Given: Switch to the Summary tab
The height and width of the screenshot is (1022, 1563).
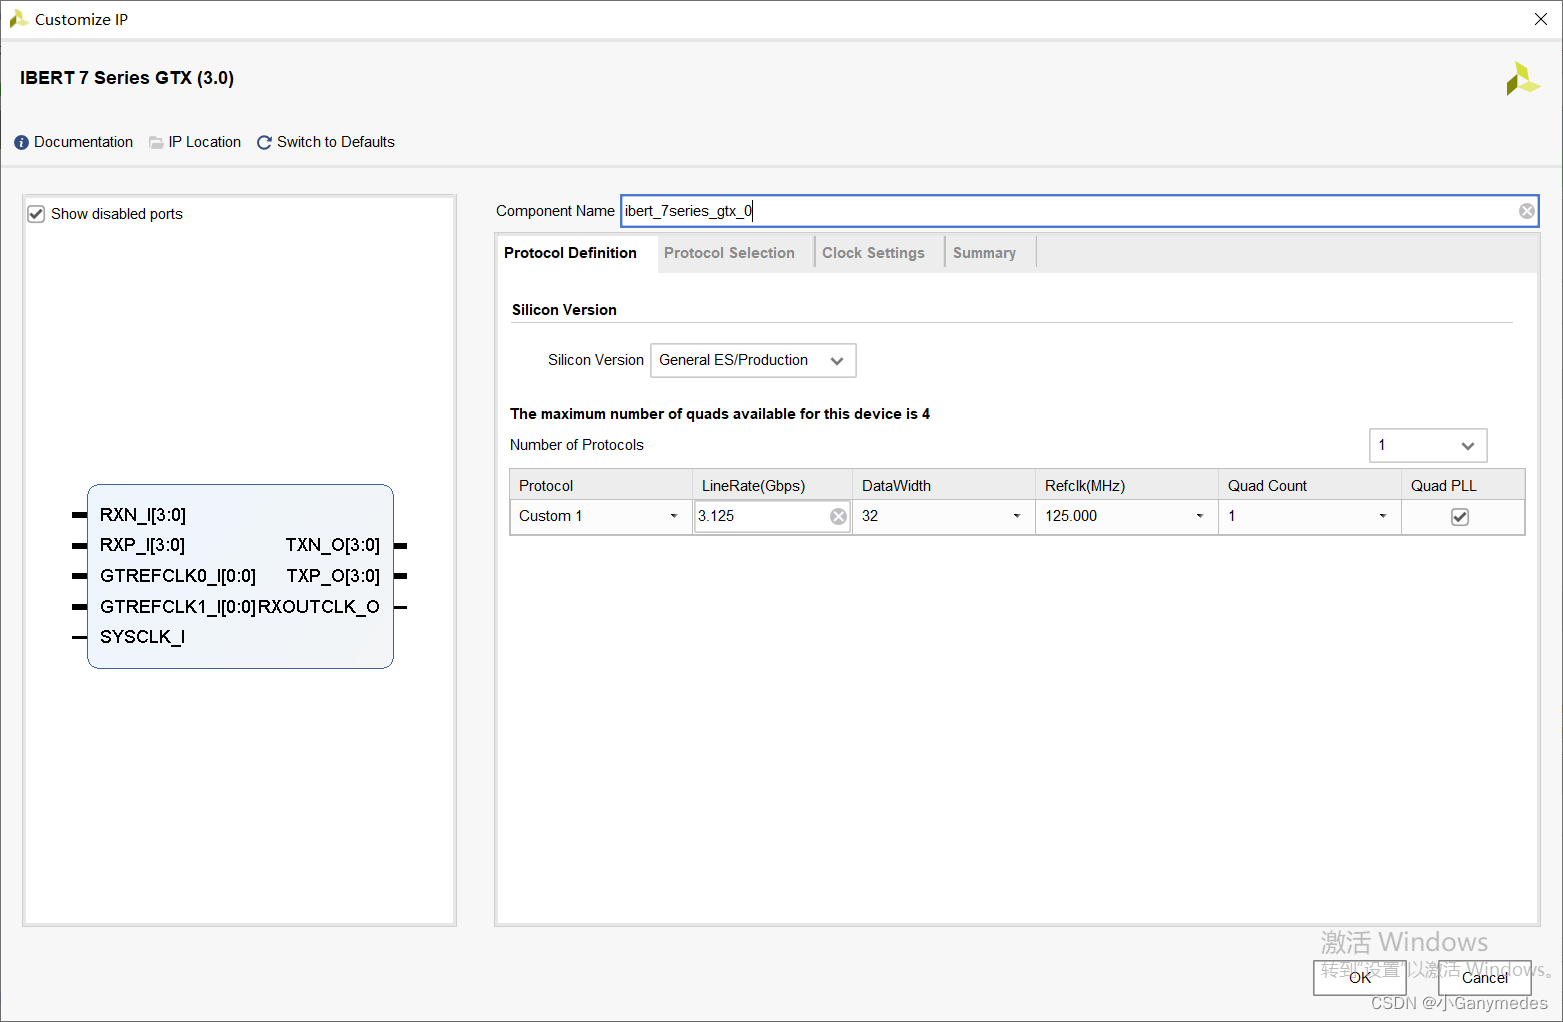Looking at the screenshot, I should click(x=984, y=253).
